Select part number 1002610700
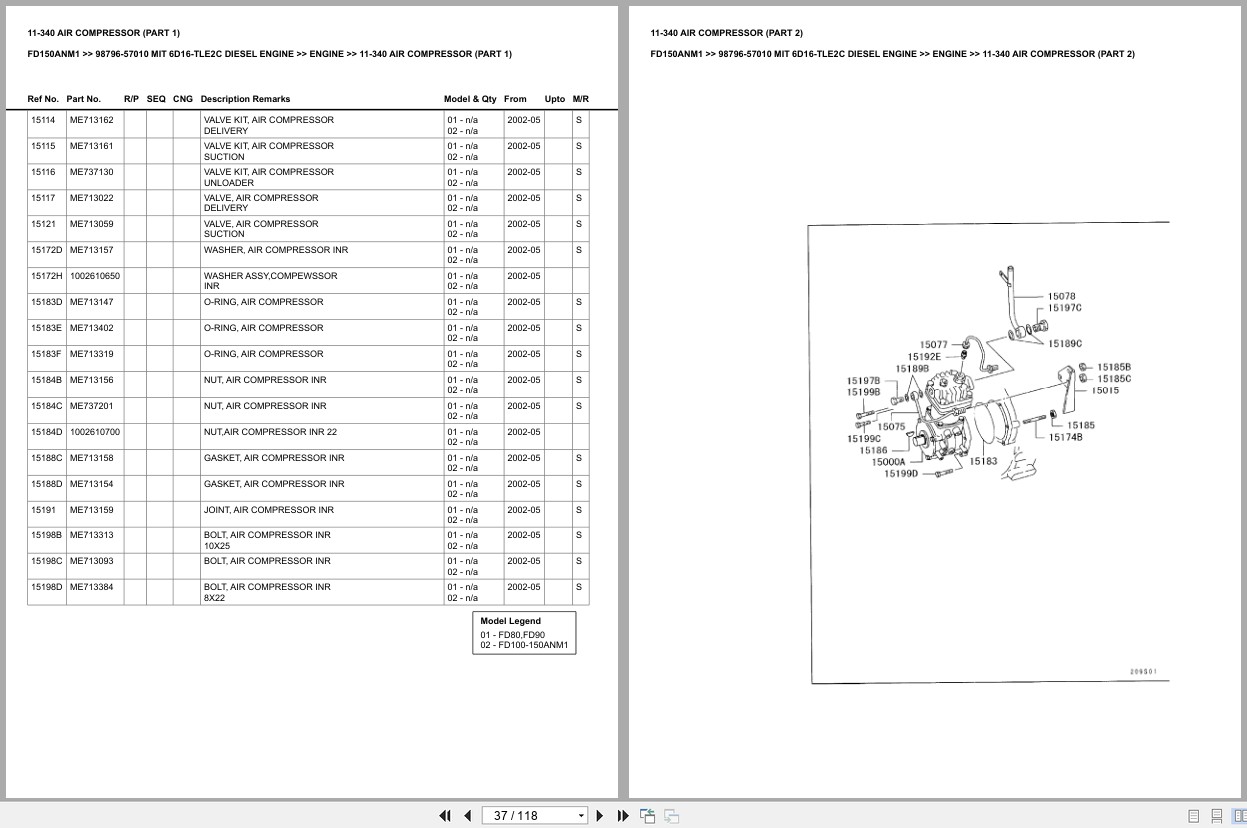Image resolution: width=1247 pixels, height=828 pixels. (95, 432)
